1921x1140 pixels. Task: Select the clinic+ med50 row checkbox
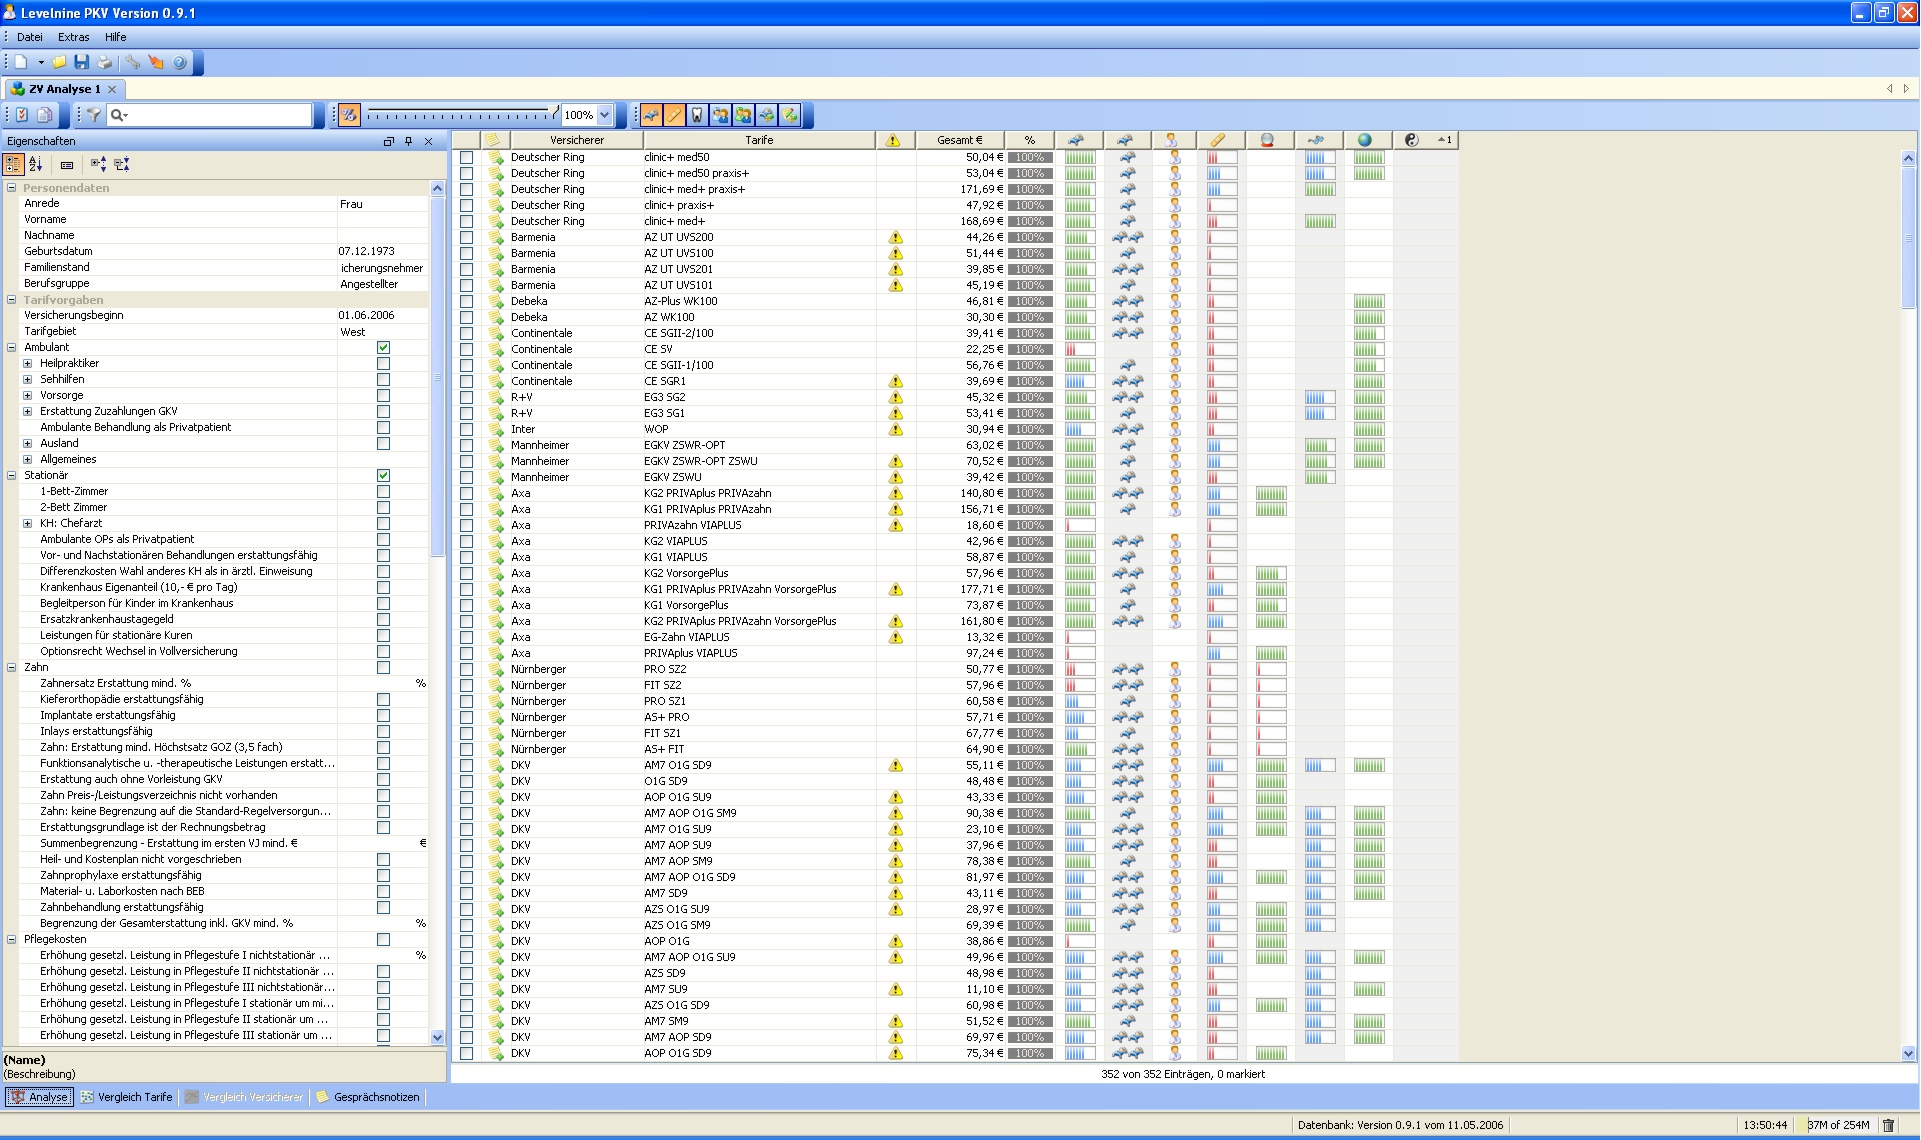pyautogui.click(x=466, y=157)
